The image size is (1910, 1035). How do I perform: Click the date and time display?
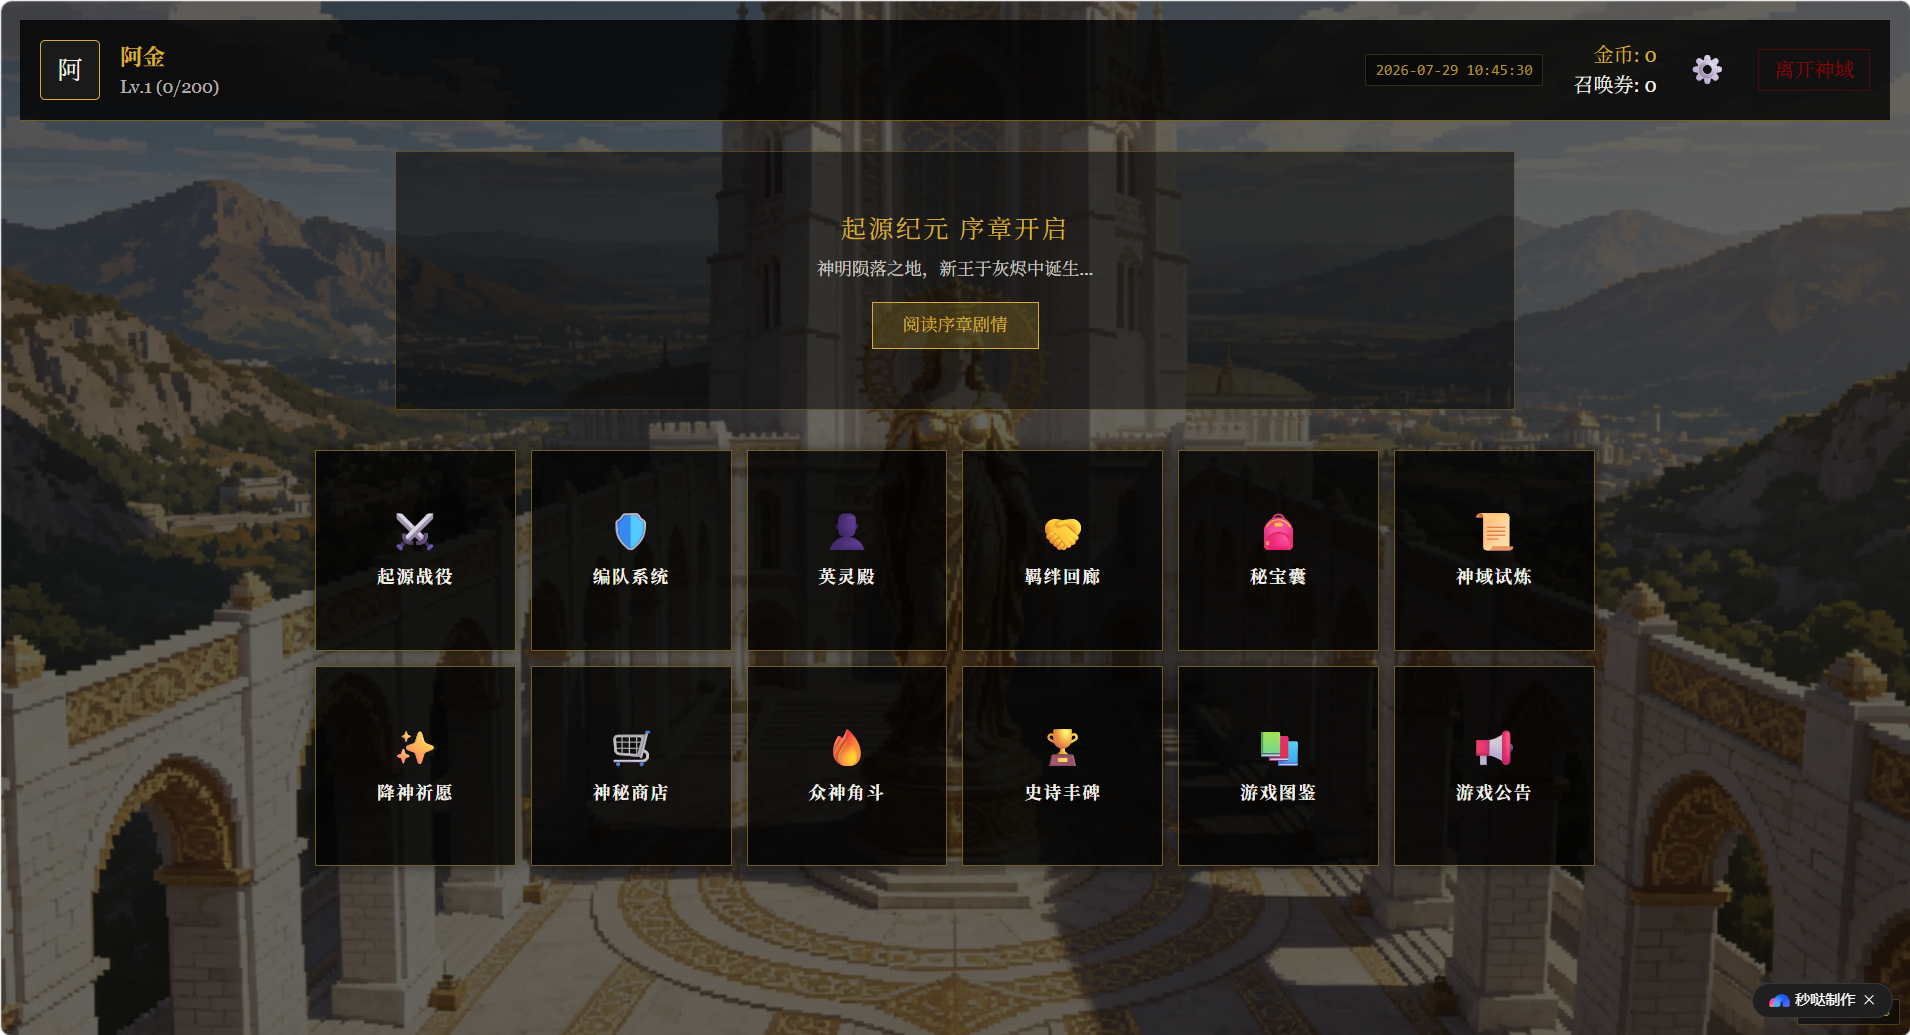[1454, 70]
